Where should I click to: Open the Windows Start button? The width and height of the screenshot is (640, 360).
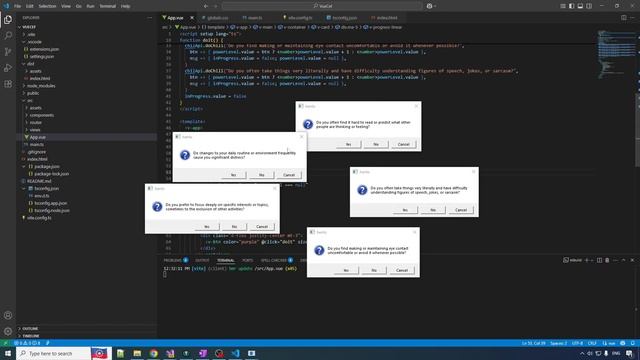(x=8, y=353)
